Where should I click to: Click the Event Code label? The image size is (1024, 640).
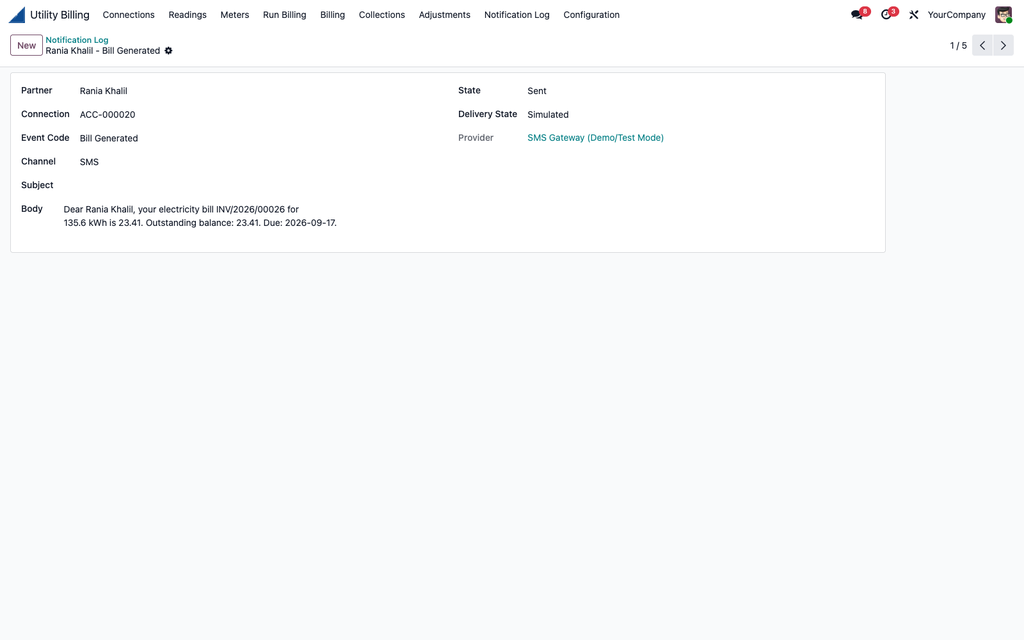point(45,138)
